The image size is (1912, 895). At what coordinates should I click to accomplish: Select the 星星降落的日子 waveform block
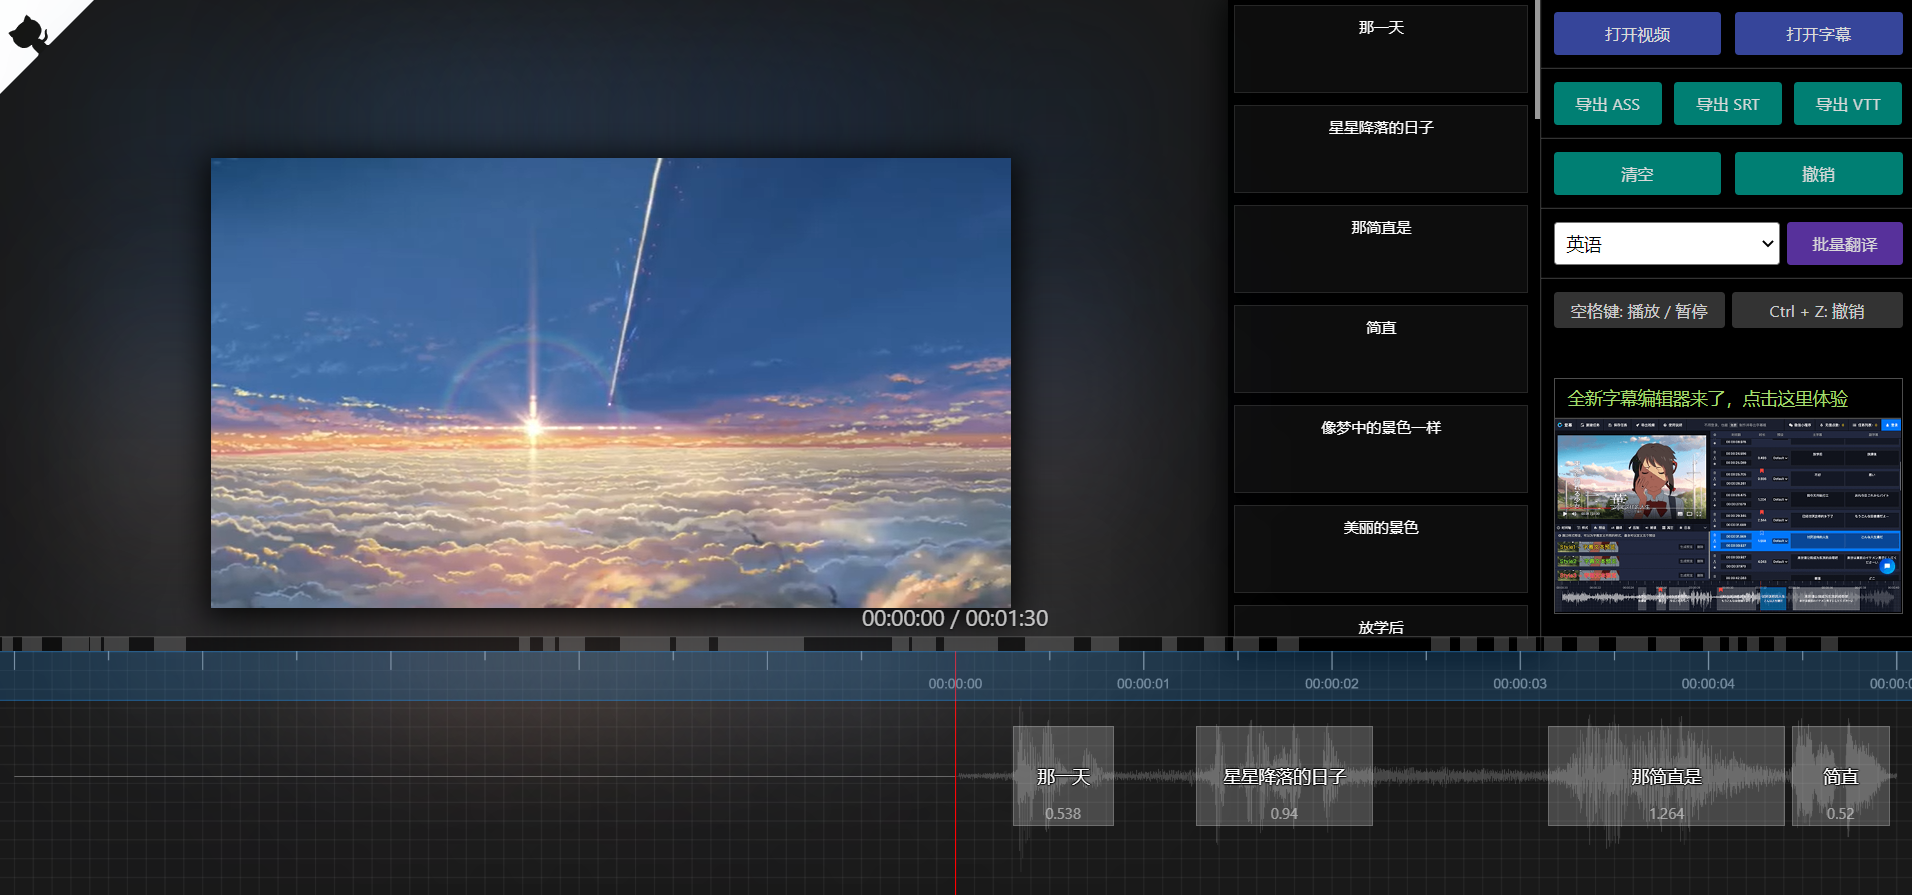point(1284,776)
